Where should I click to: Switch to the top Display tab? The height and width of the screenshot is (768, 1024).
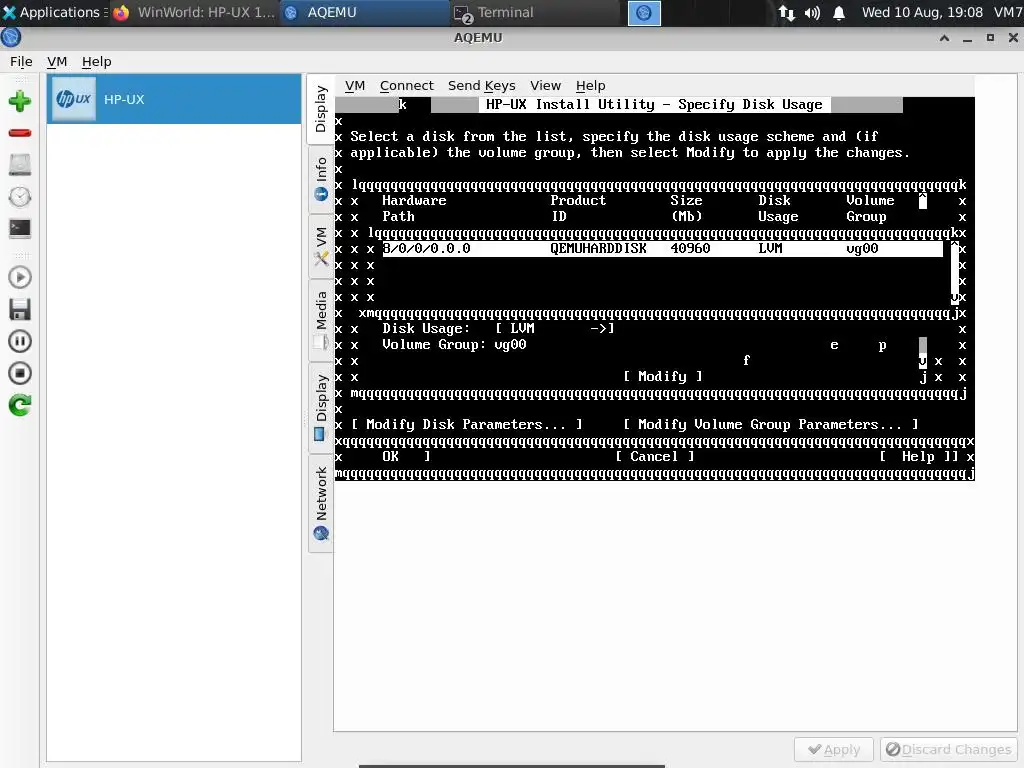click(321, 109)
